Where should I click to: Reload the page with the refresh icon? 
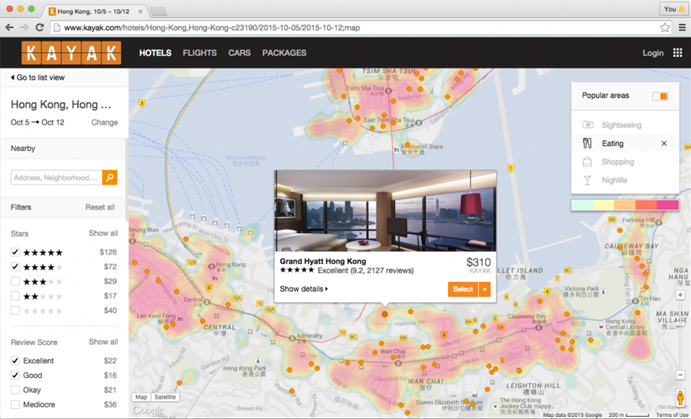[40, 27]
